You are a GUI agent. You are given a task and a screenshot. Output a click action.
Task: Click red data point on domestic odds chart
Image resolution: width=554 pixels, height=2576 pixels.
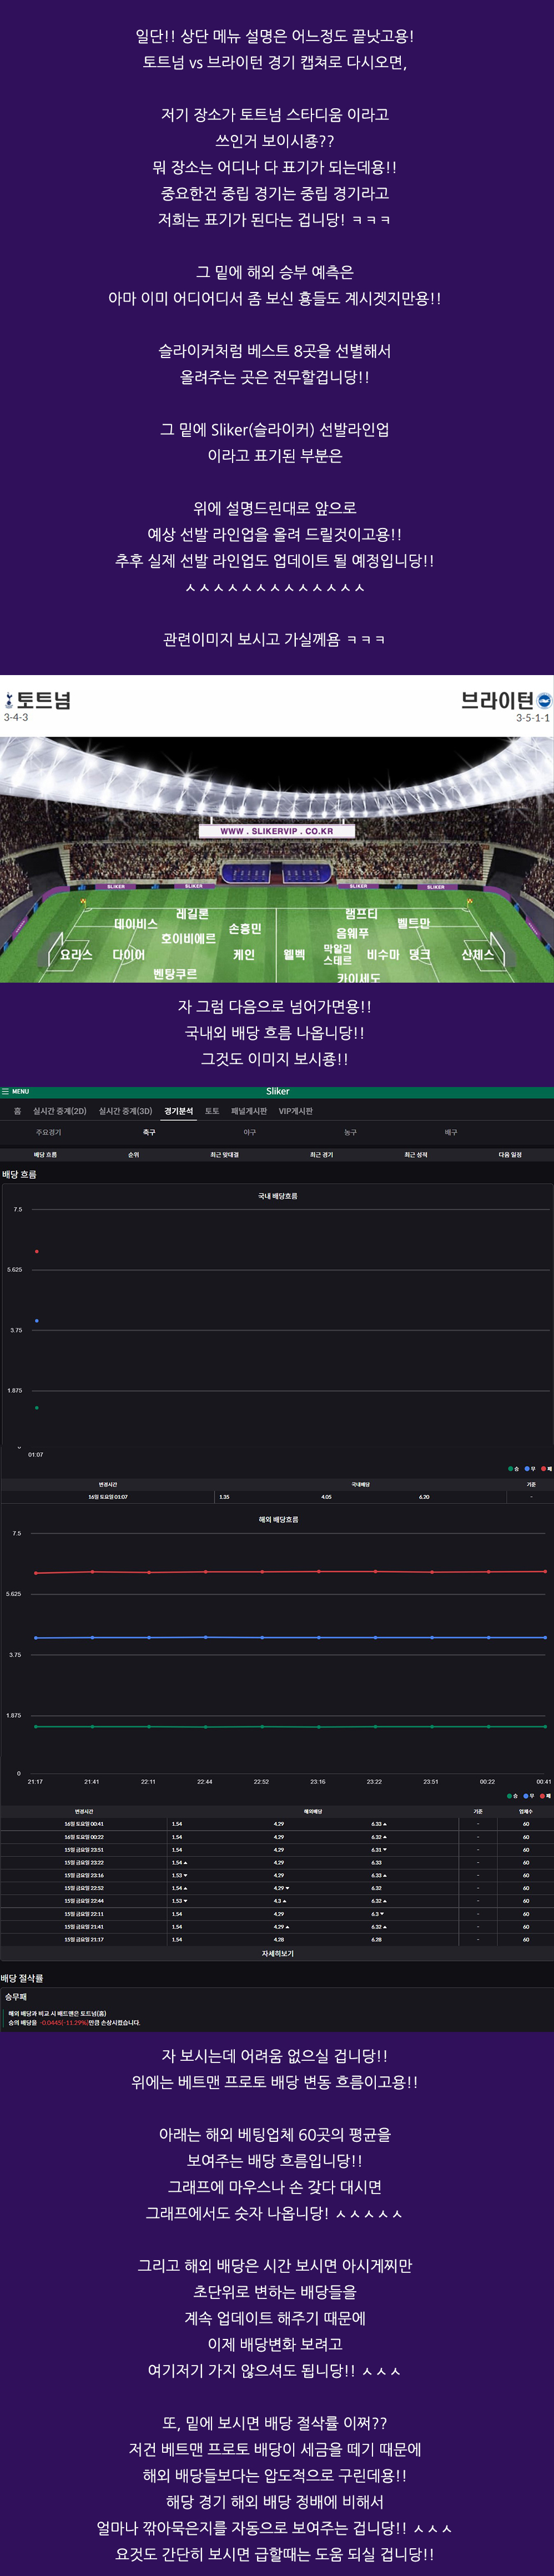(37, 1251)
